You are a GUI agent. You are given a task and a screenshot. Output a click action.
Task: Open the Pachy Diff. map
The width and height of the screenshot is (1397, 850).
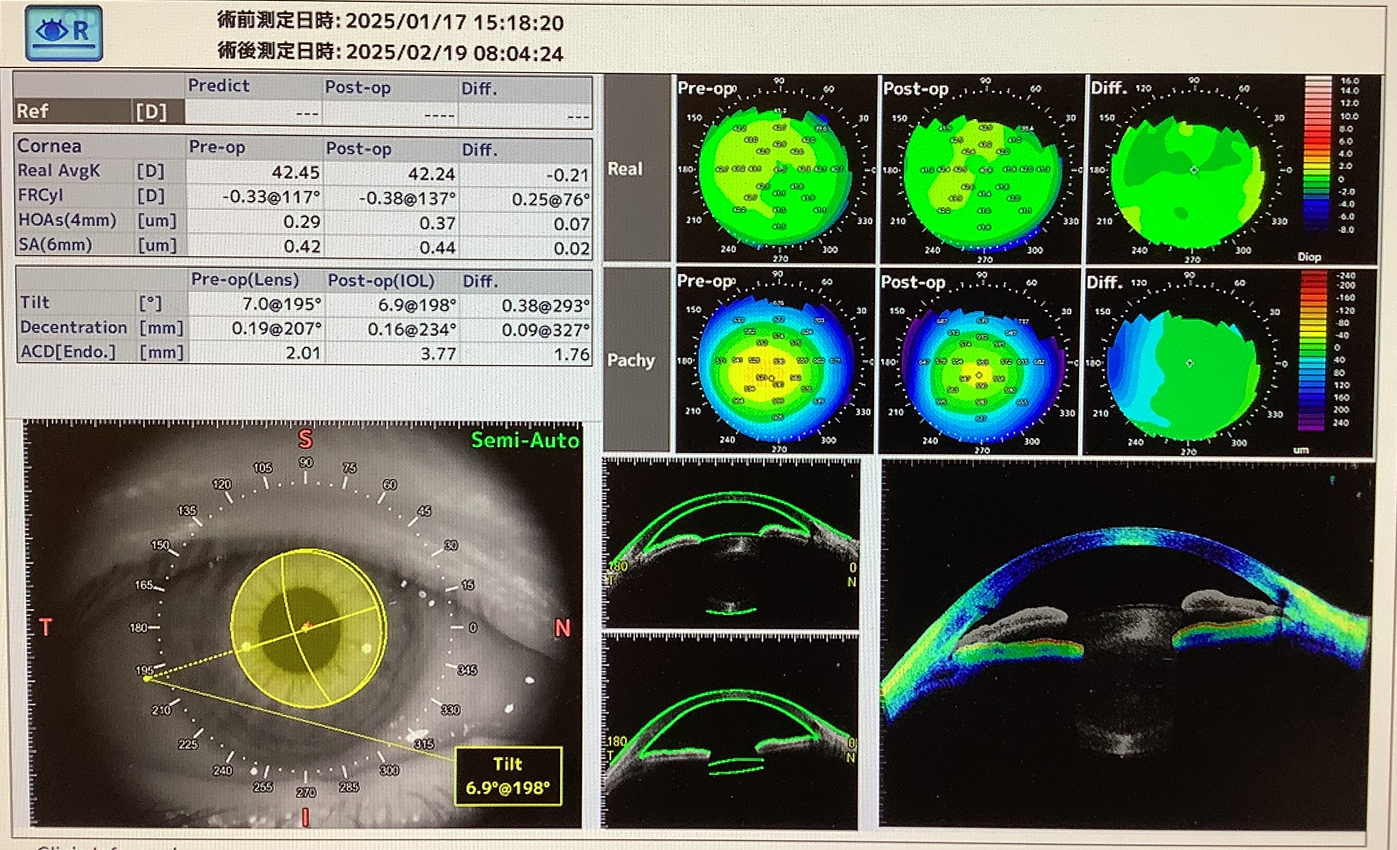tap(1188, 362)
